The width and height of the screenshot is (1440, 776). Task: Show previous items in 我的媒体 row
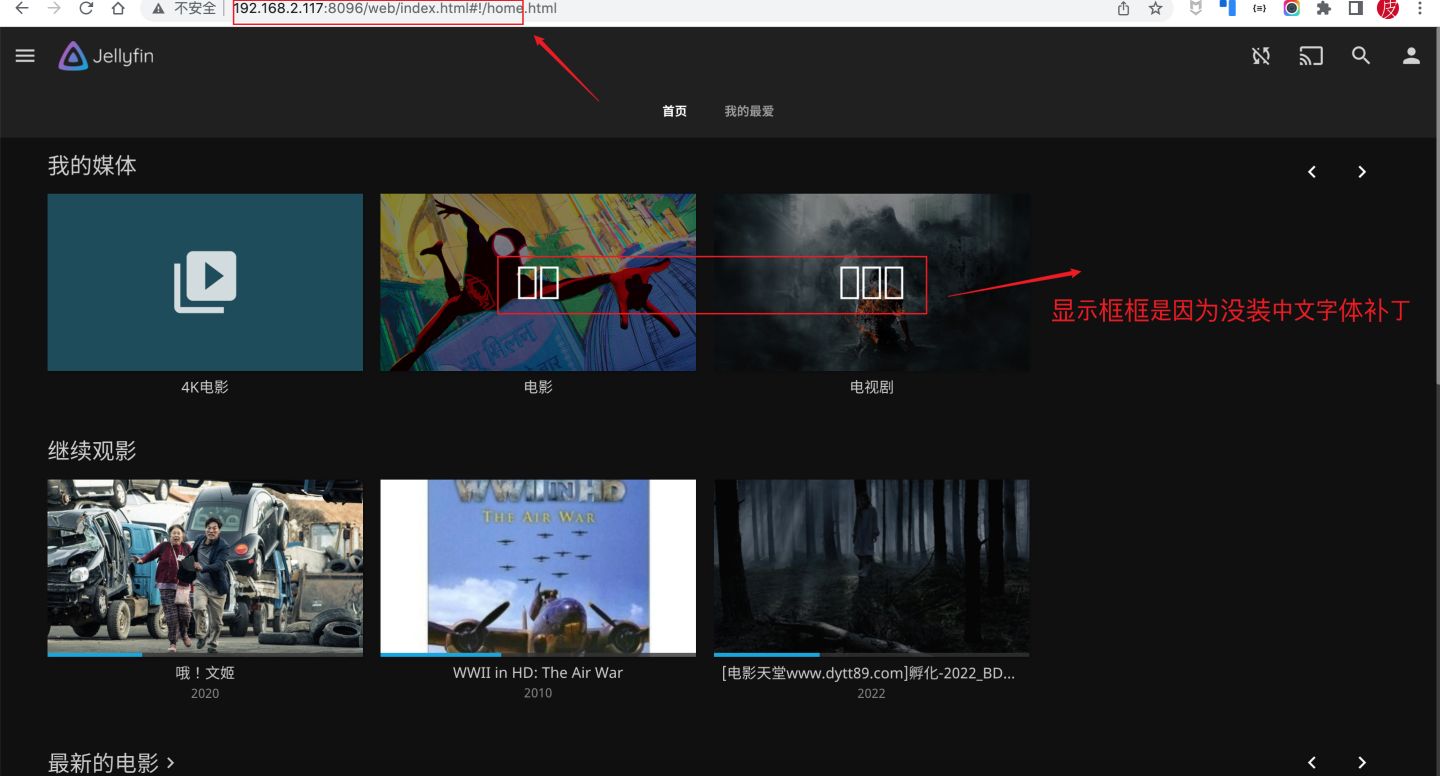(x=1312, y=172)
